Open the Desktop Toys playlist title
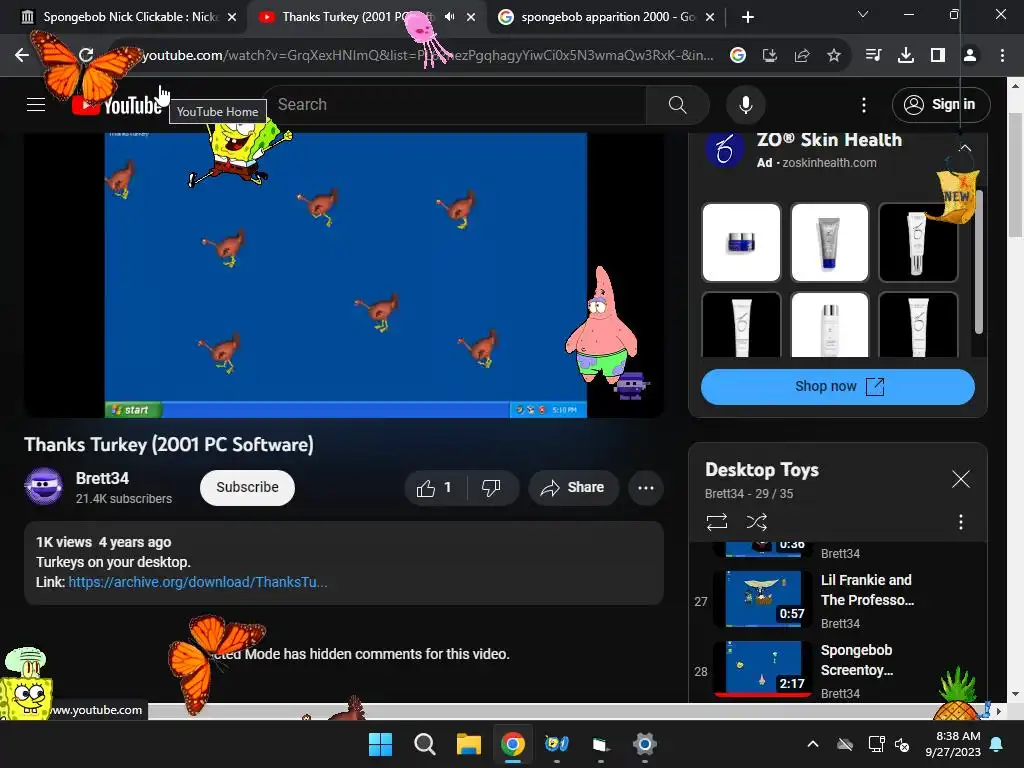1024x768 pixels. (761, 470)
